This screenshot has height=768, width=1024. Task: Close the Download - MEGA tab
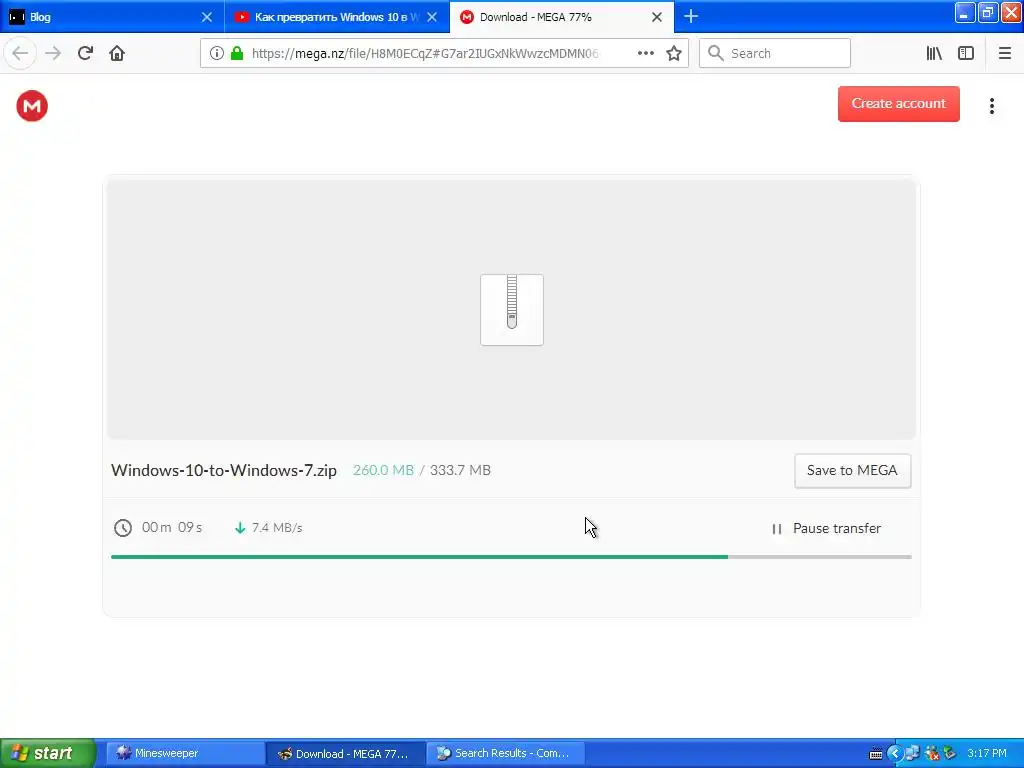[657, 17]
